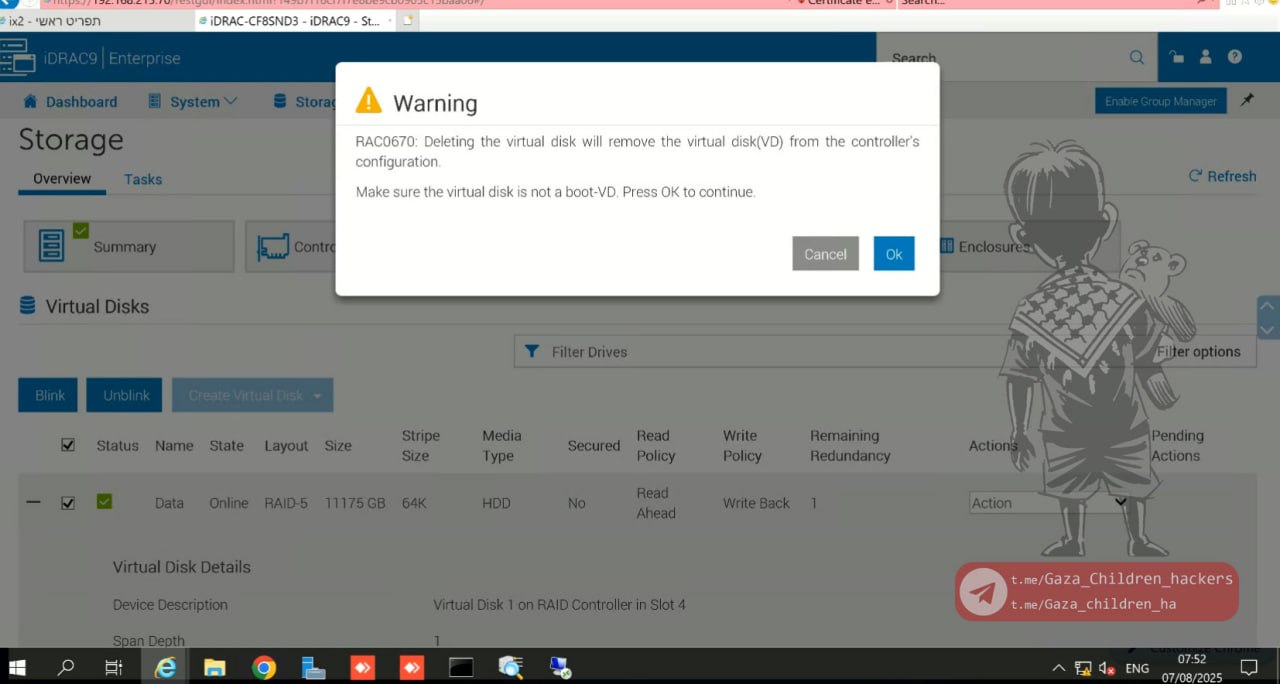This screenshot has height=684, width=1280.
Task: Click the Dashboard home icon
Action: coord(30,101)
